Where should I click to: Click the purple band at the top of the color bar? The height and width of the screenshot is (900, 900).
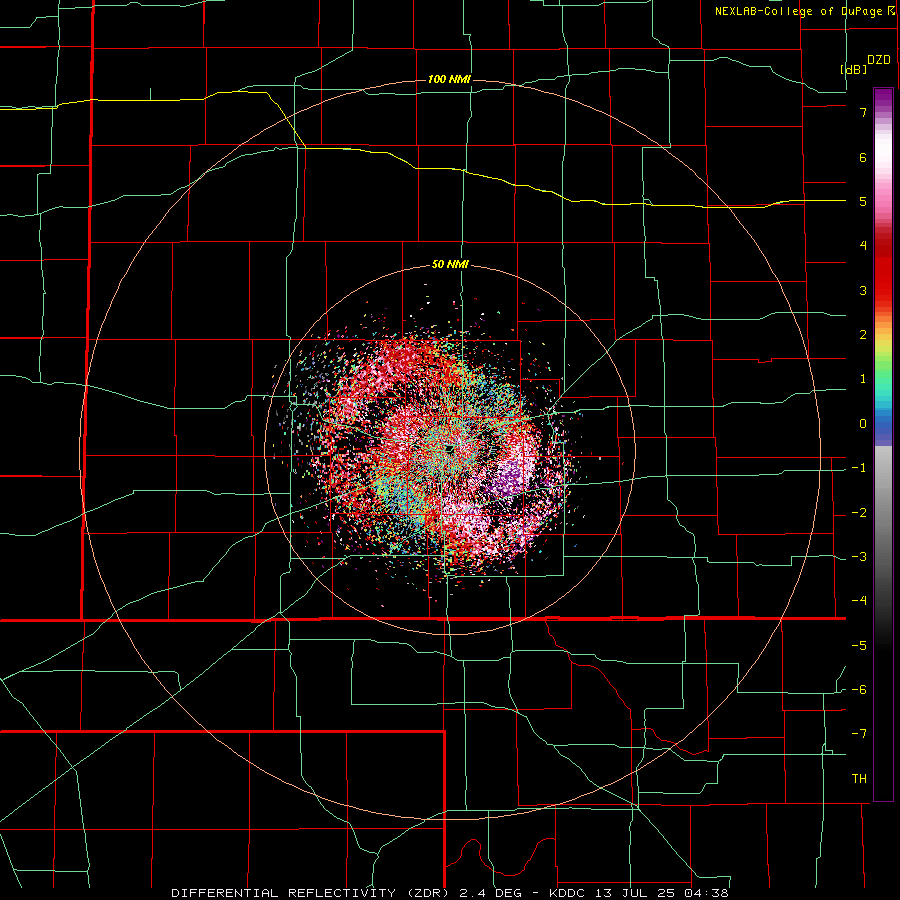[883, 98]
